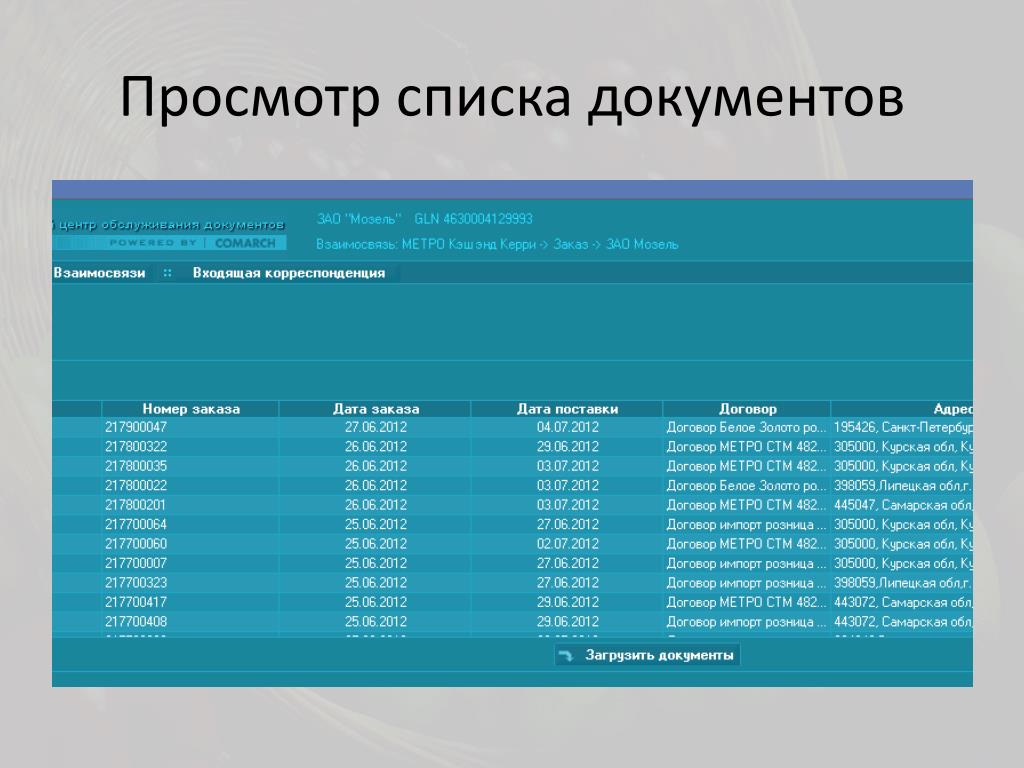Click order date 26.06.2012 in row 217800201
The image size is (1024, 768).
376,505
